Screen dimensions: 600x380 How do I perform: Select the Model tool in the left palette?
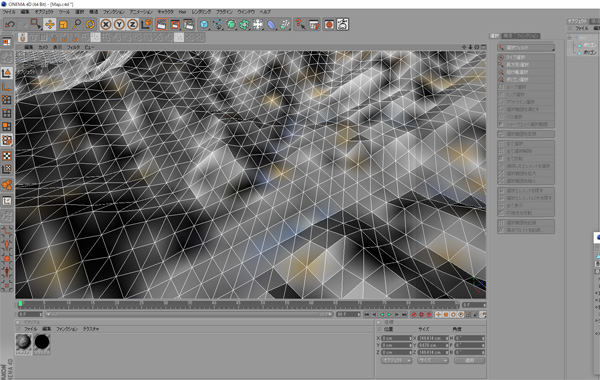click(x=7, y=73)
